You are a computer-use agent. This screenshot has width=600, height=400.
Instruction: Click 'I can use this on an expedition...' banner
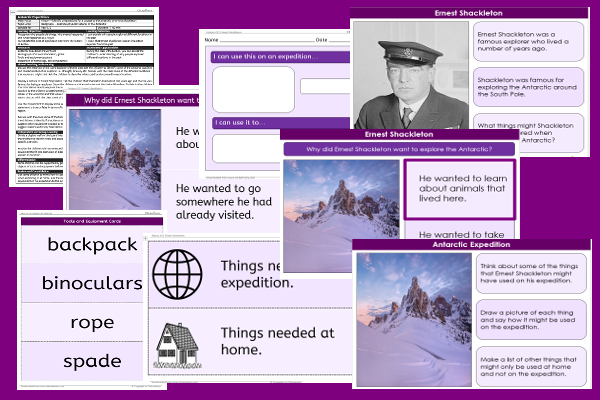point(280,57)
